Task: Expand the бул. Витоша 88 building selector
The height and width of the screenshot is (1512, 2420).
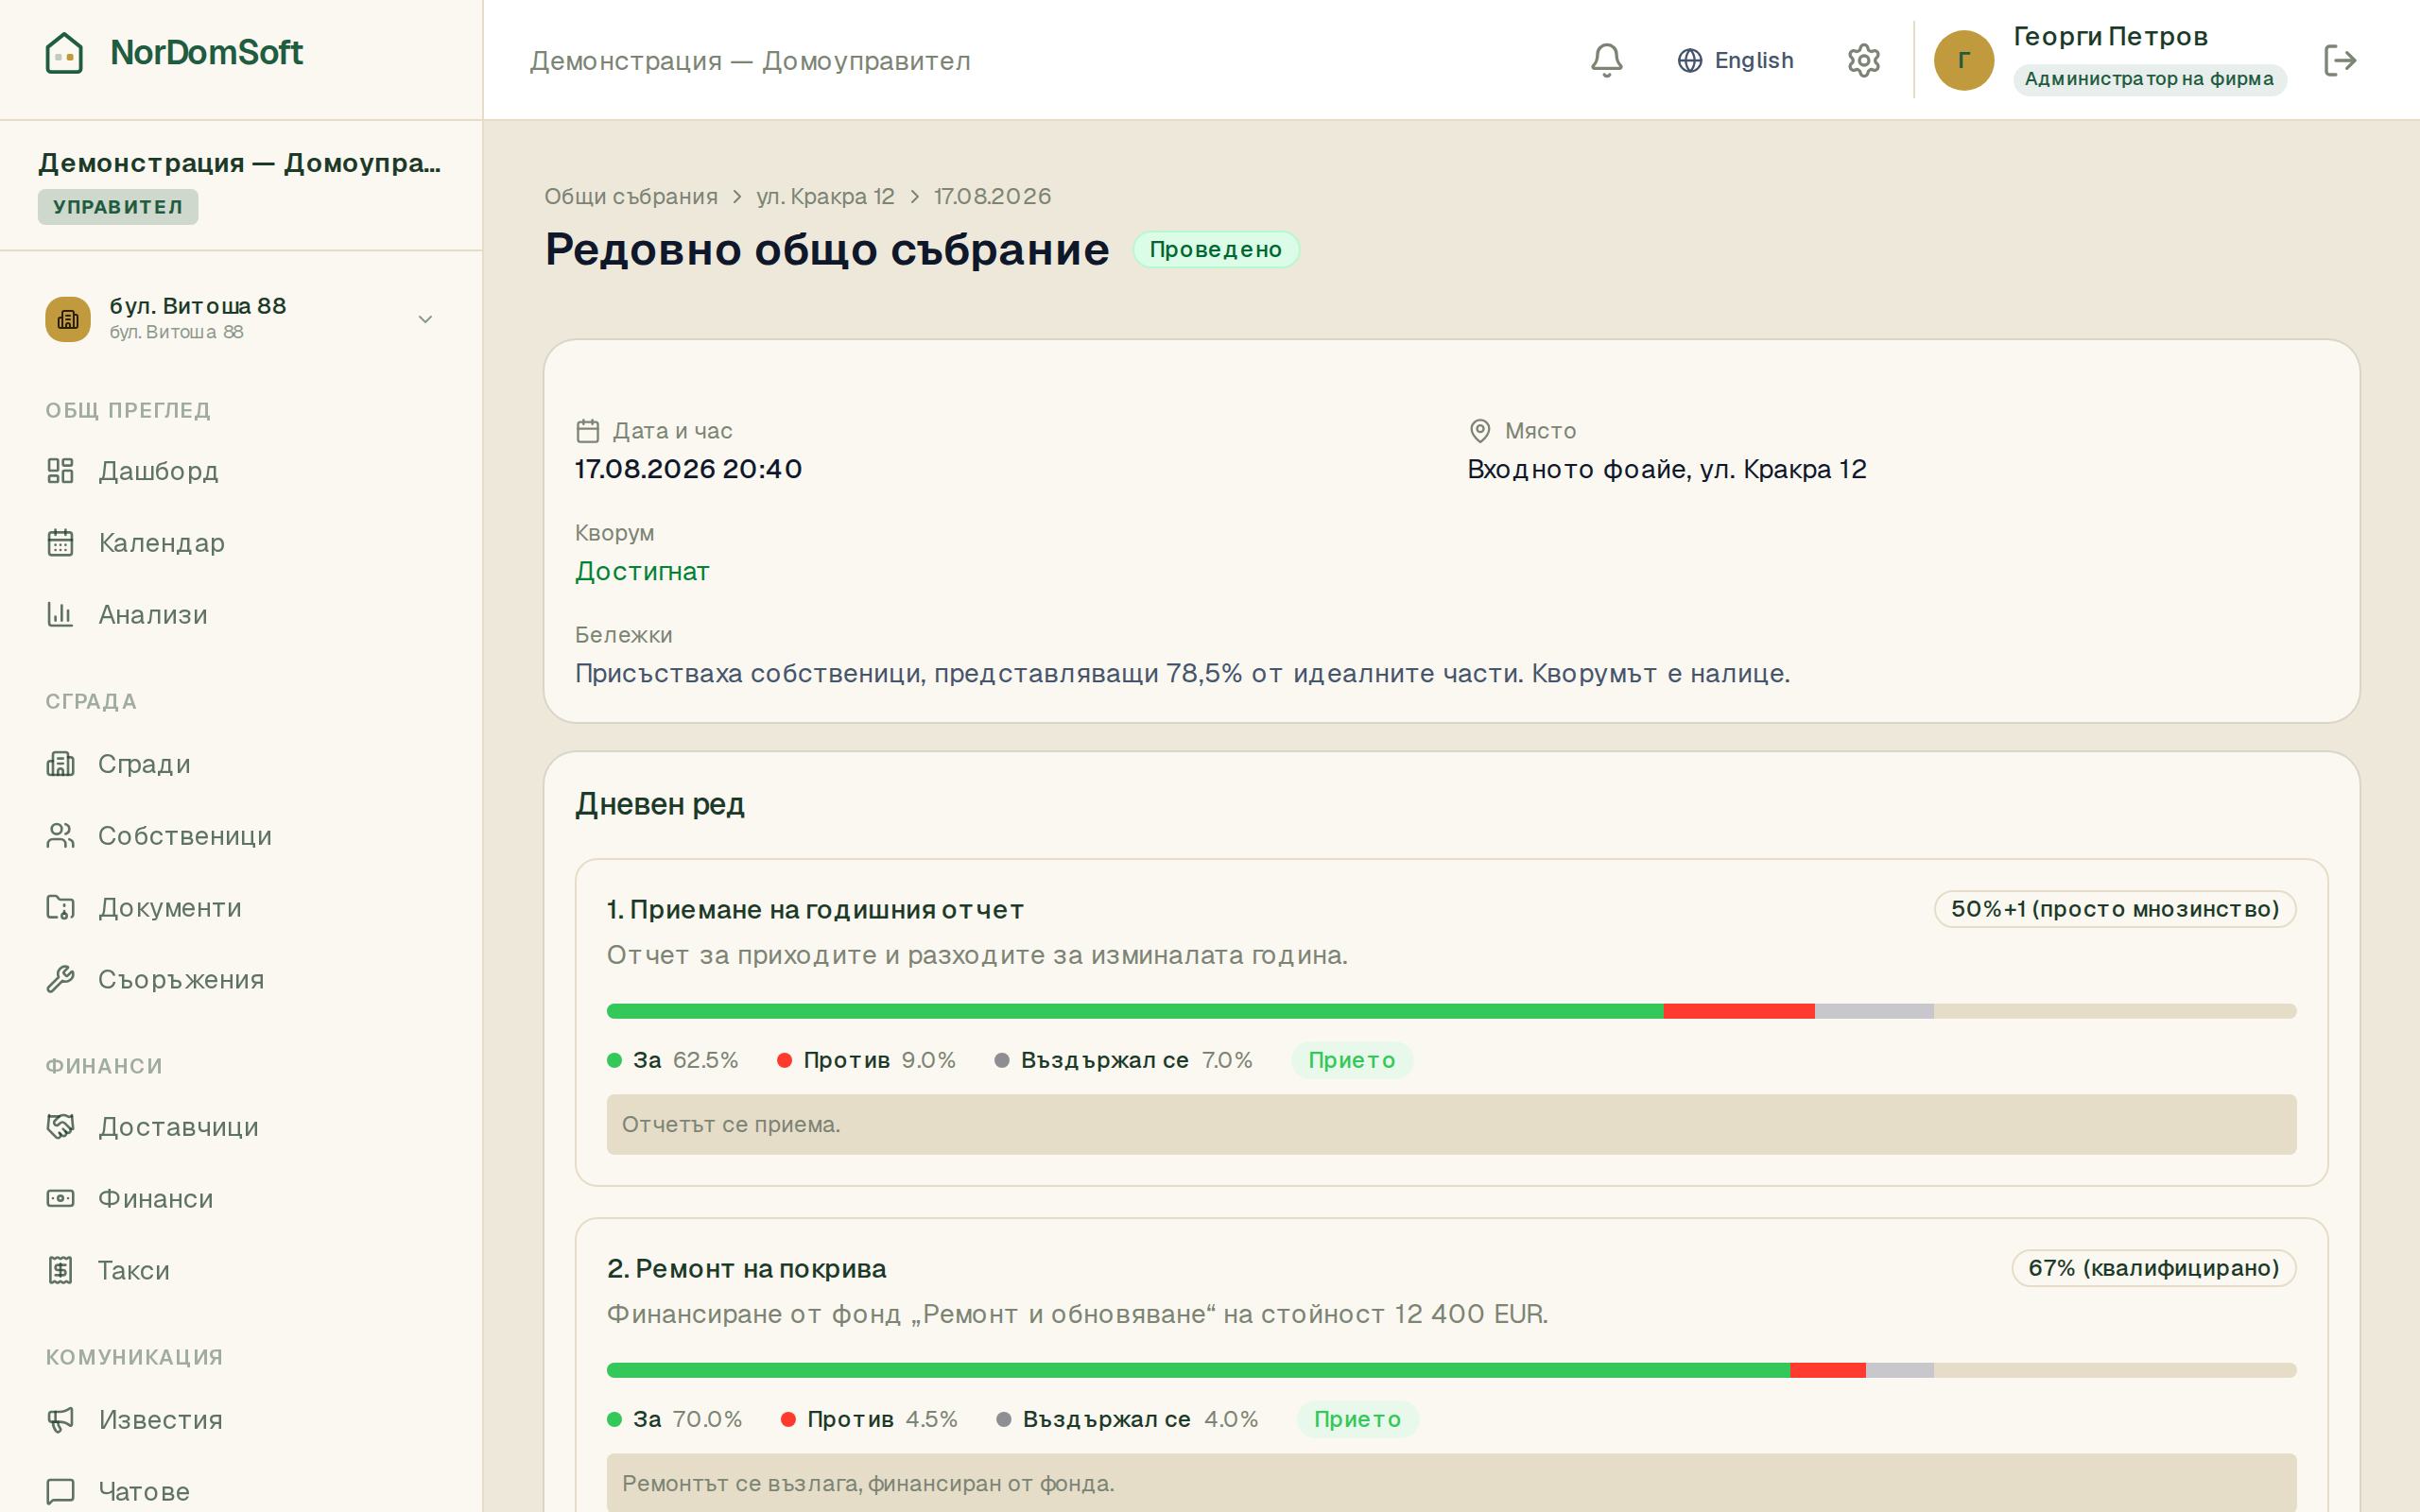Action: (241, 319)
